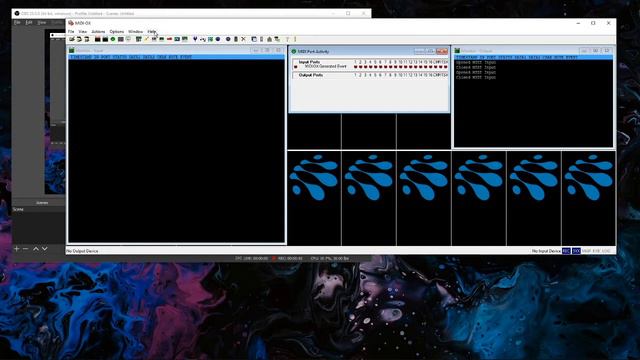Screen dimensions: 640x360
Task: Click the MAP indicator in MIDI-OX status bar
Action: [x=586, y=251]
